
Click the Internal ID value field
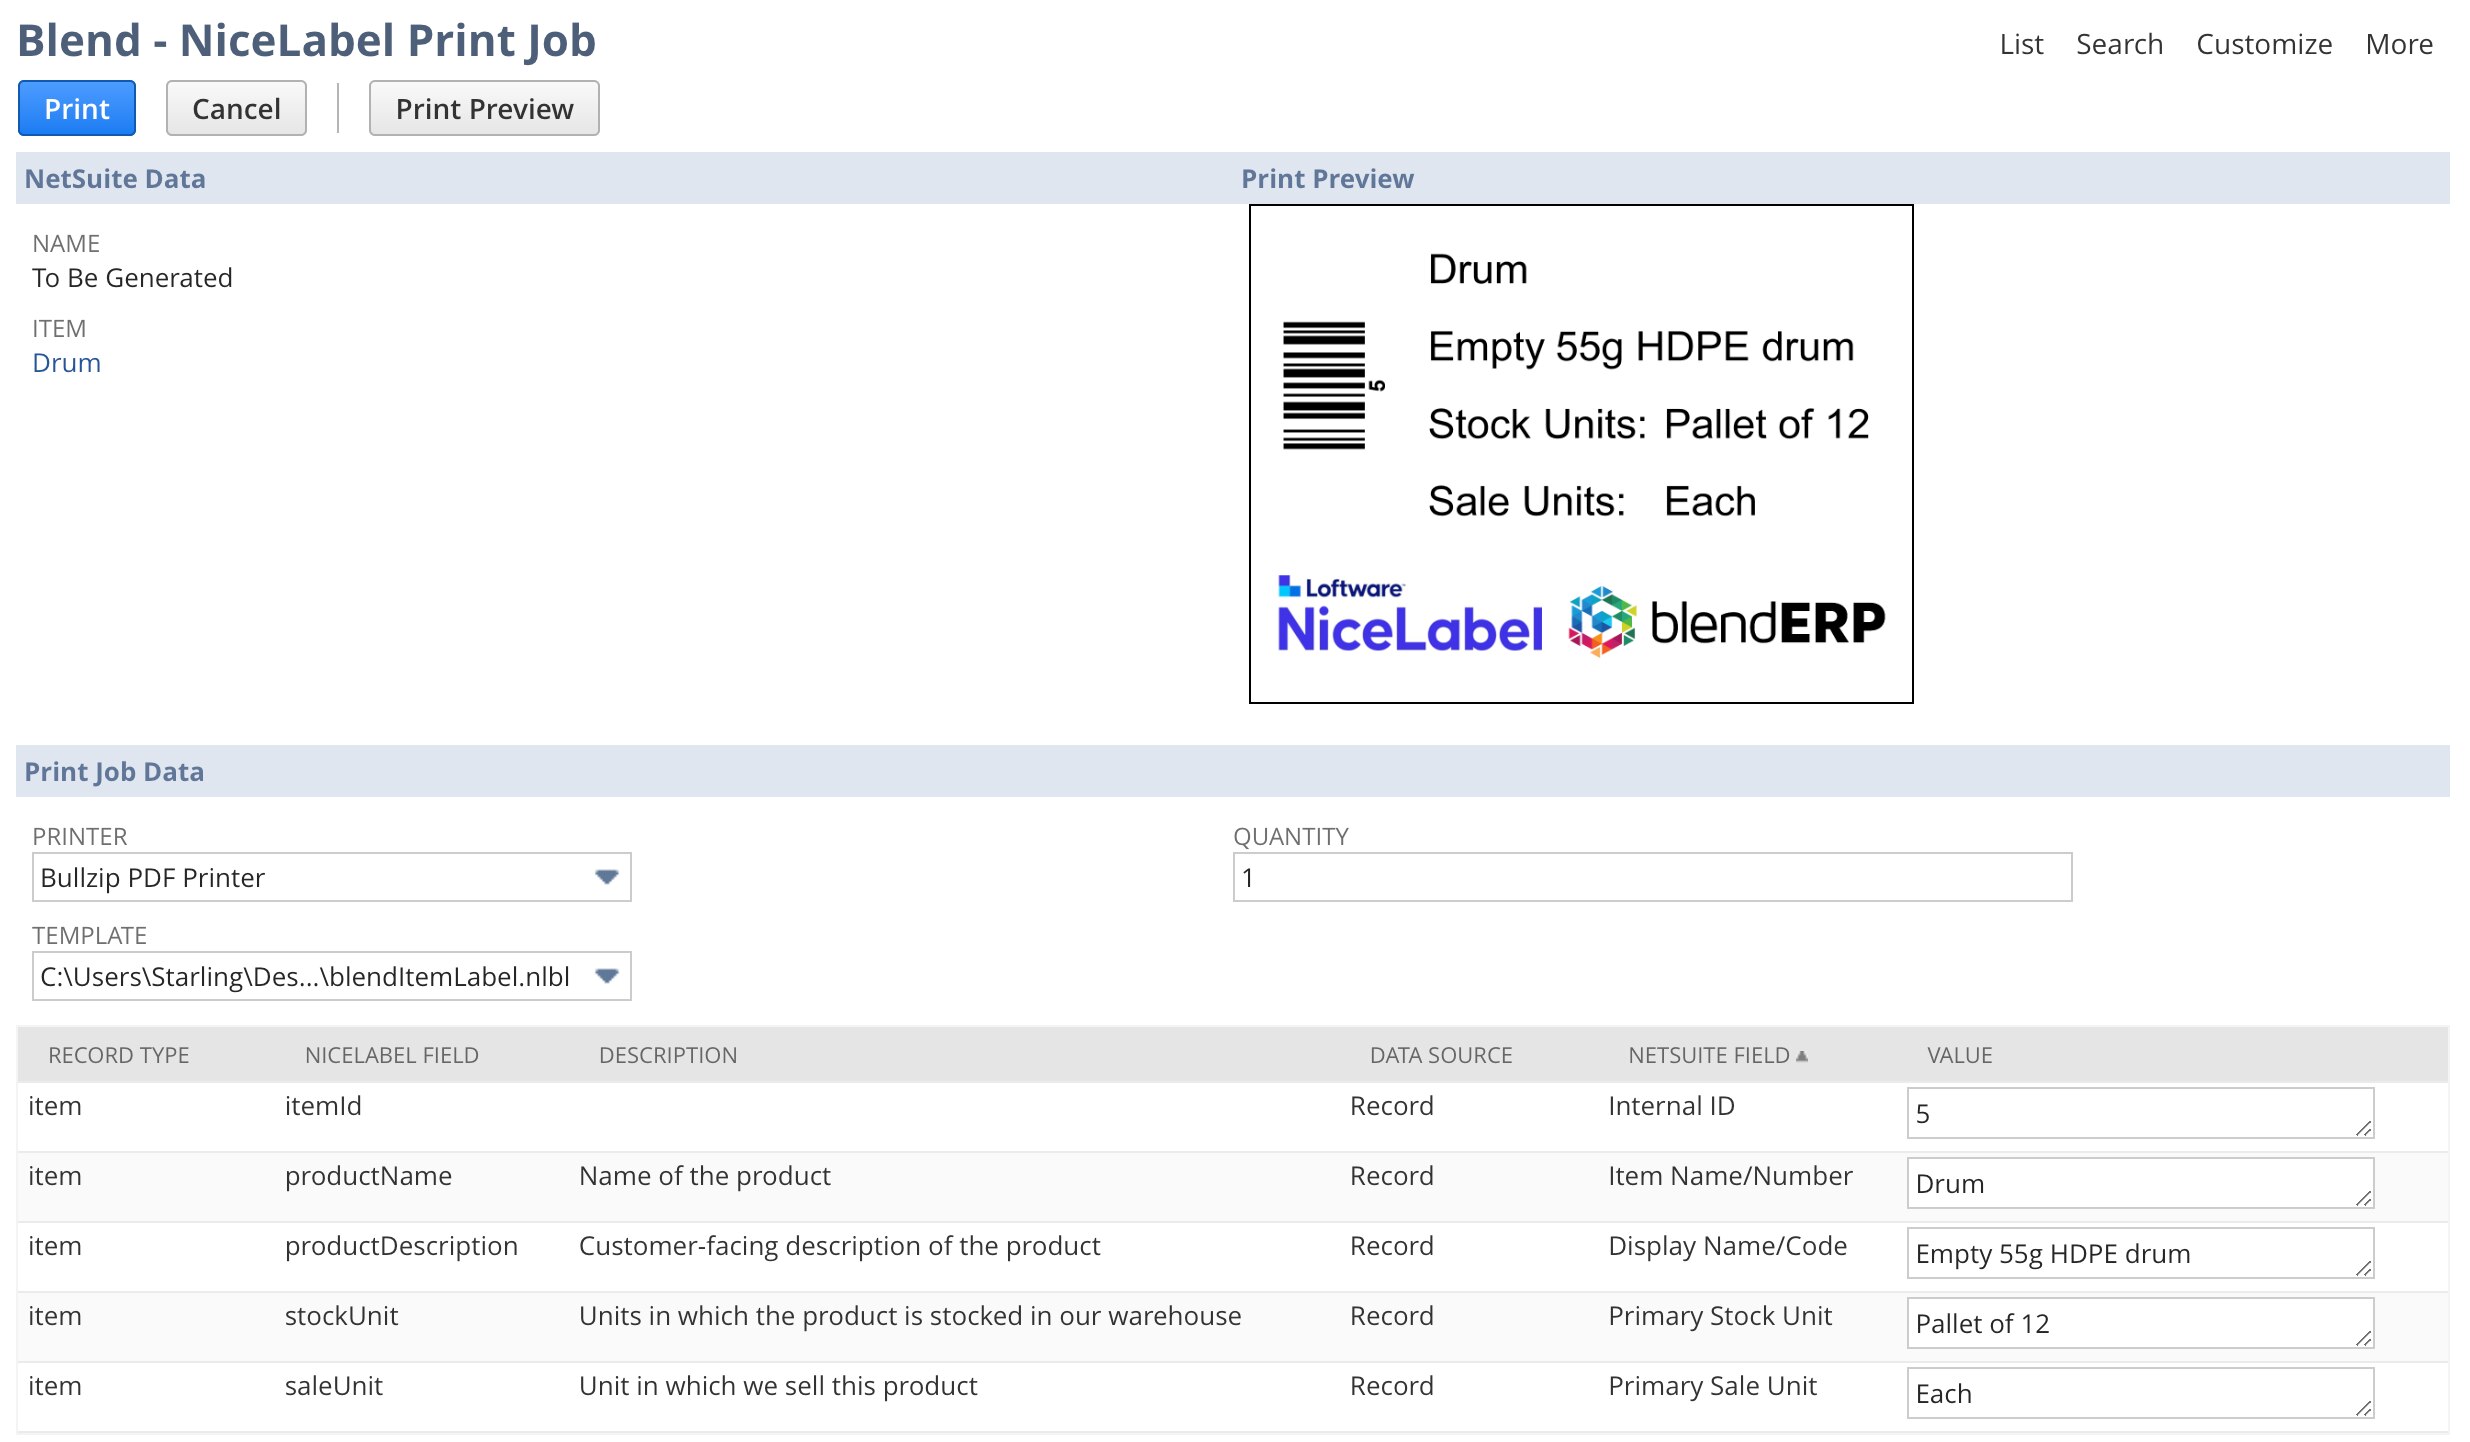pos(2138,1113)
